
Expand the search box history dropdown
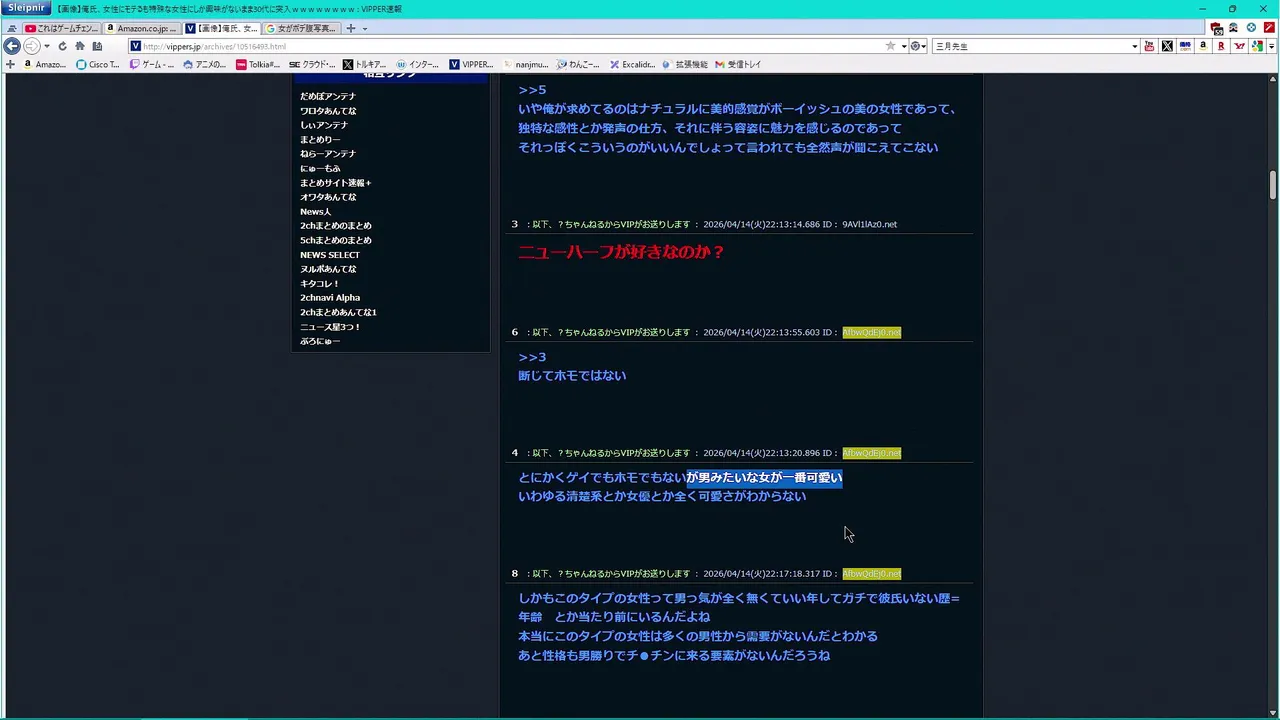[x=1134, y=46]
